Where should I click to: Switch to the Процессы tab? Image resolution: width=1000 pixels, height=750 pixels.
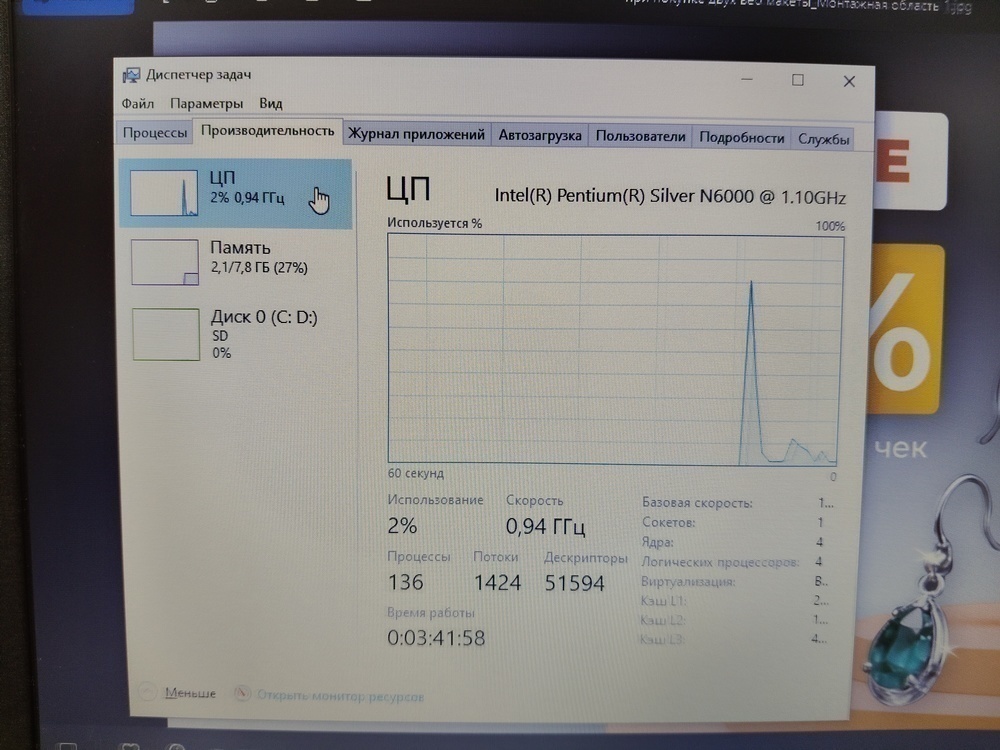click(x=155, y=134)
